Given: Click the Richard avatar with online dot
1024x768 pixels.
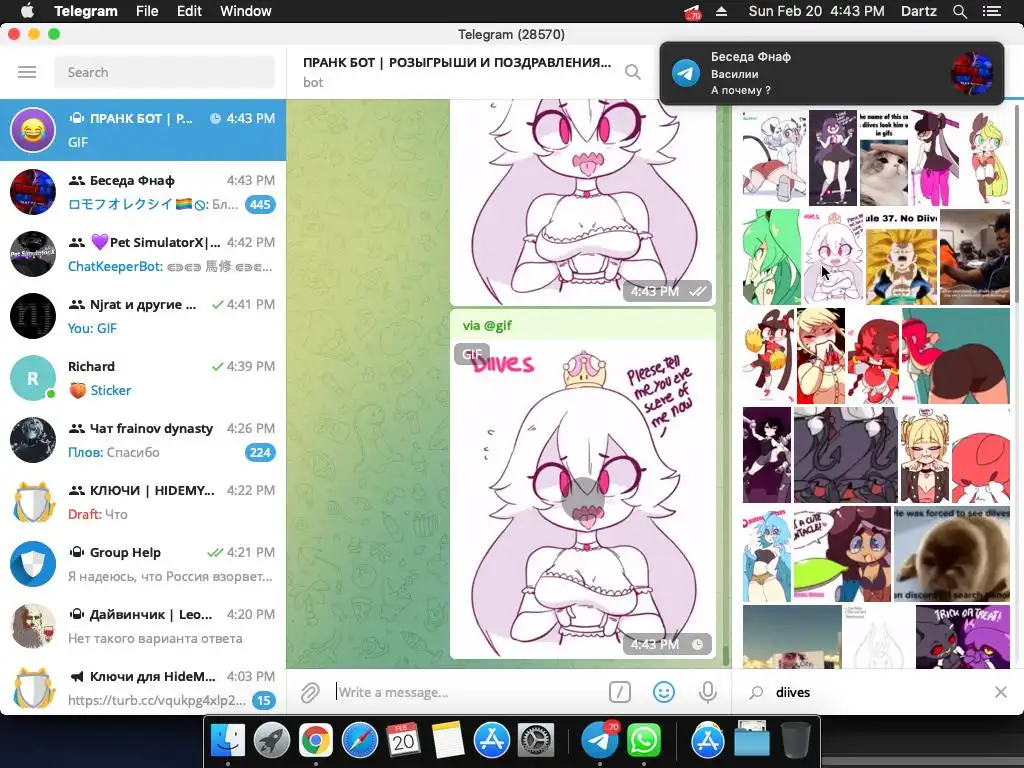Looking at the screenshot, I should coord(33,378).
